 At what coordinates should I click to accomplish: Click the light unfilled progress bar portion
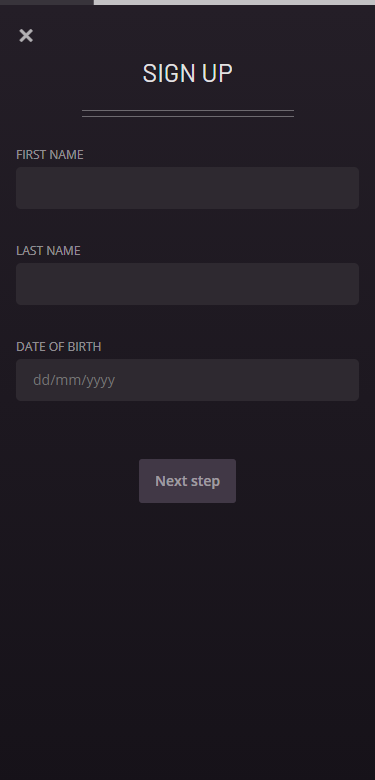pos(234,2)
